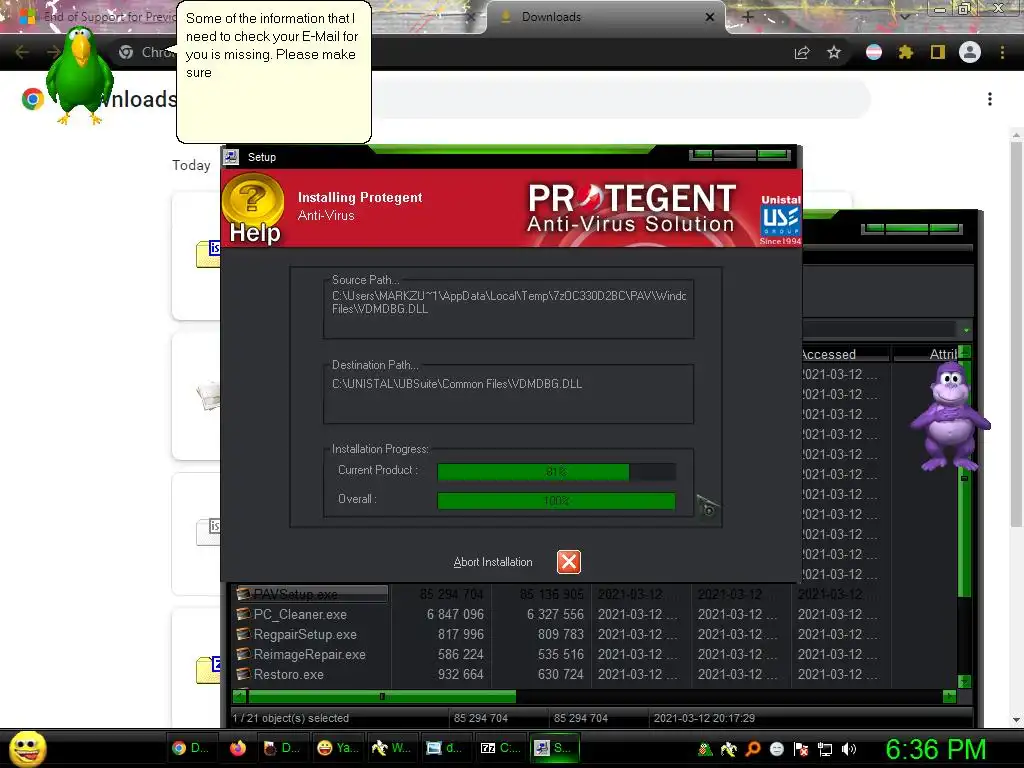Click the share page icon

(x=802, y=53)
